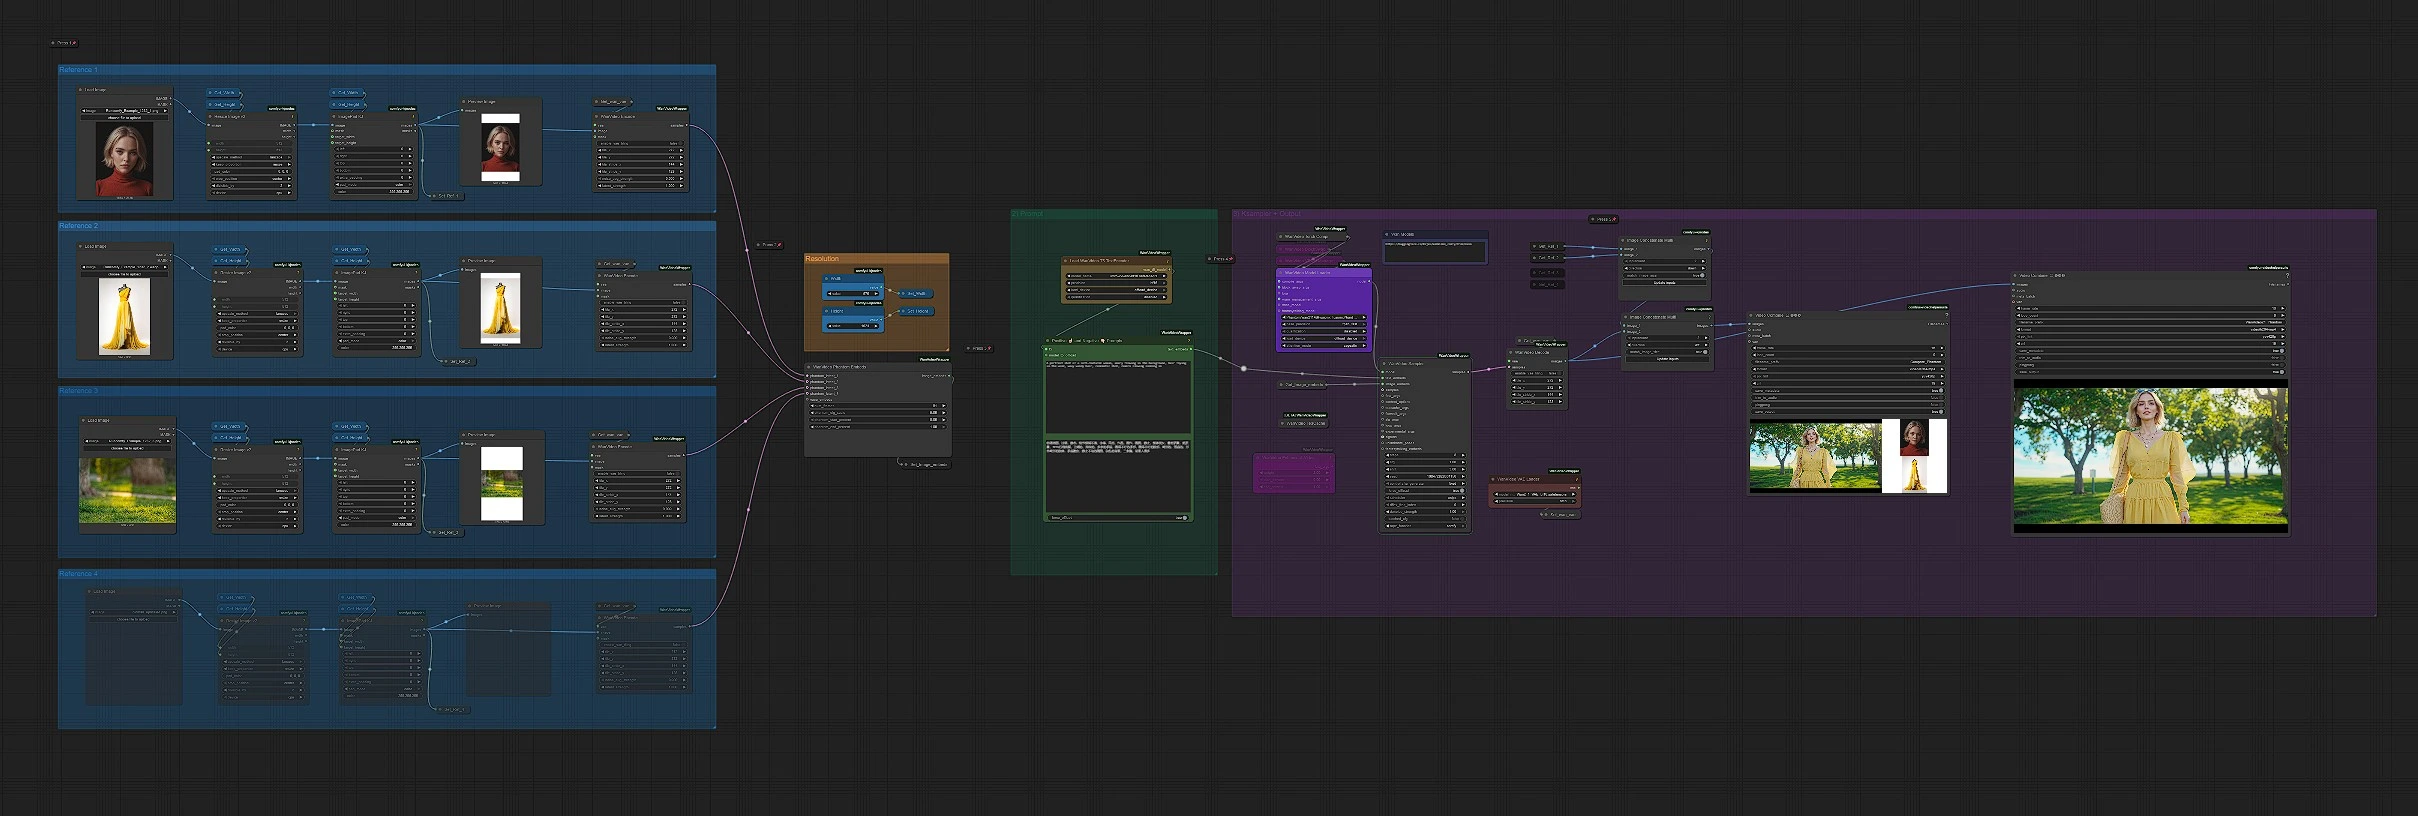Open the image file dropdown in Reference 3 Load Image
2418x816 pixels.
point(128,441)
